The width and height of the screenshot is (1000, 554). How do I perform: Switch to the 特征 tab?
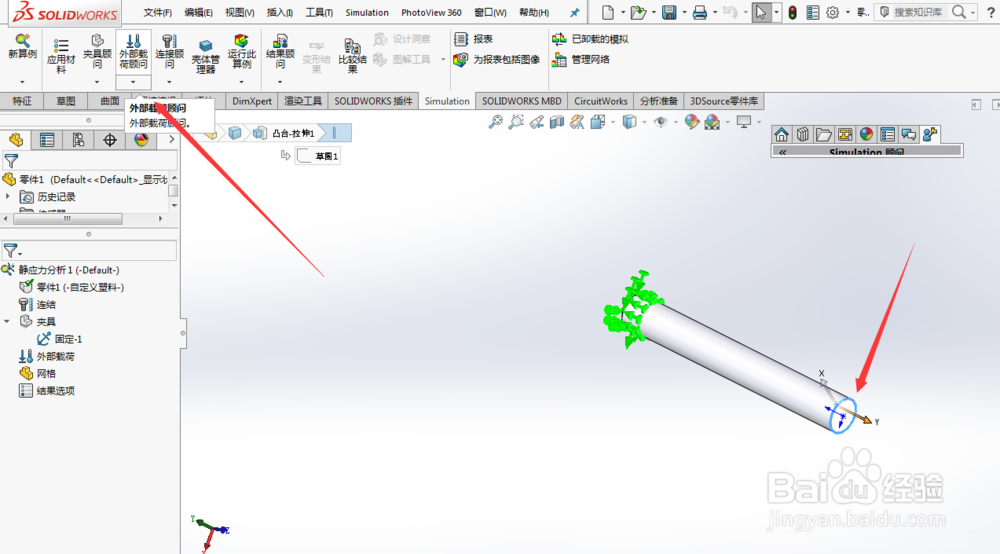pyautogui.click(x=22, y=101)
